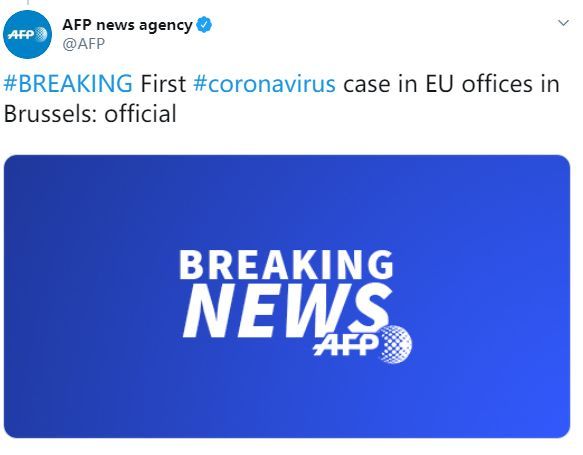Select the AFP news agency display name
Image resolution: width=583 pixels, height=455 pixels.
[127, 25]
